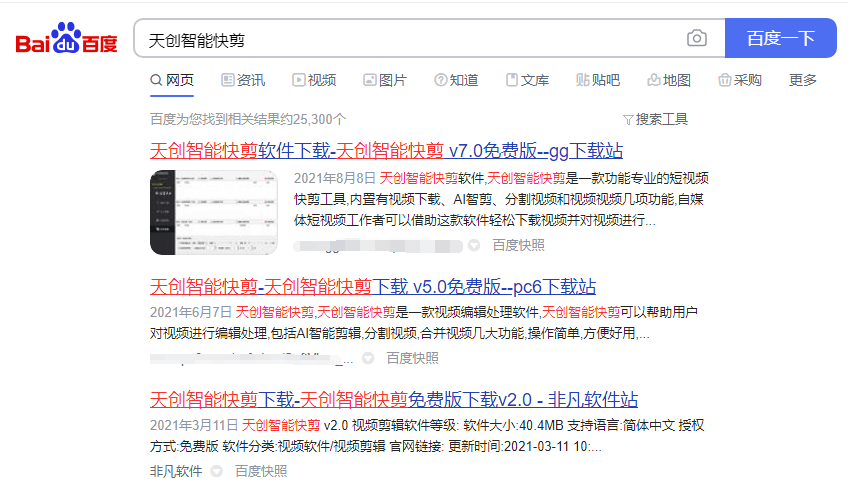This screenshot has width=848, height=491.
Task: Open camera image search icon
Action: [697, 38]
